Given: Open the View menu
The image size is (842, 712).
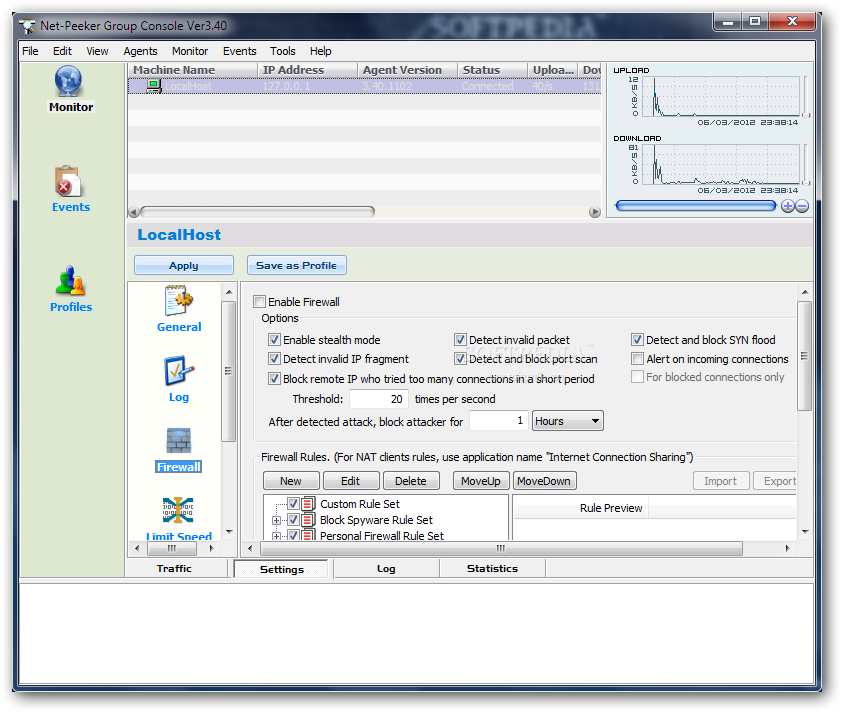Looking at the screenshot, I should click(97, 51).
